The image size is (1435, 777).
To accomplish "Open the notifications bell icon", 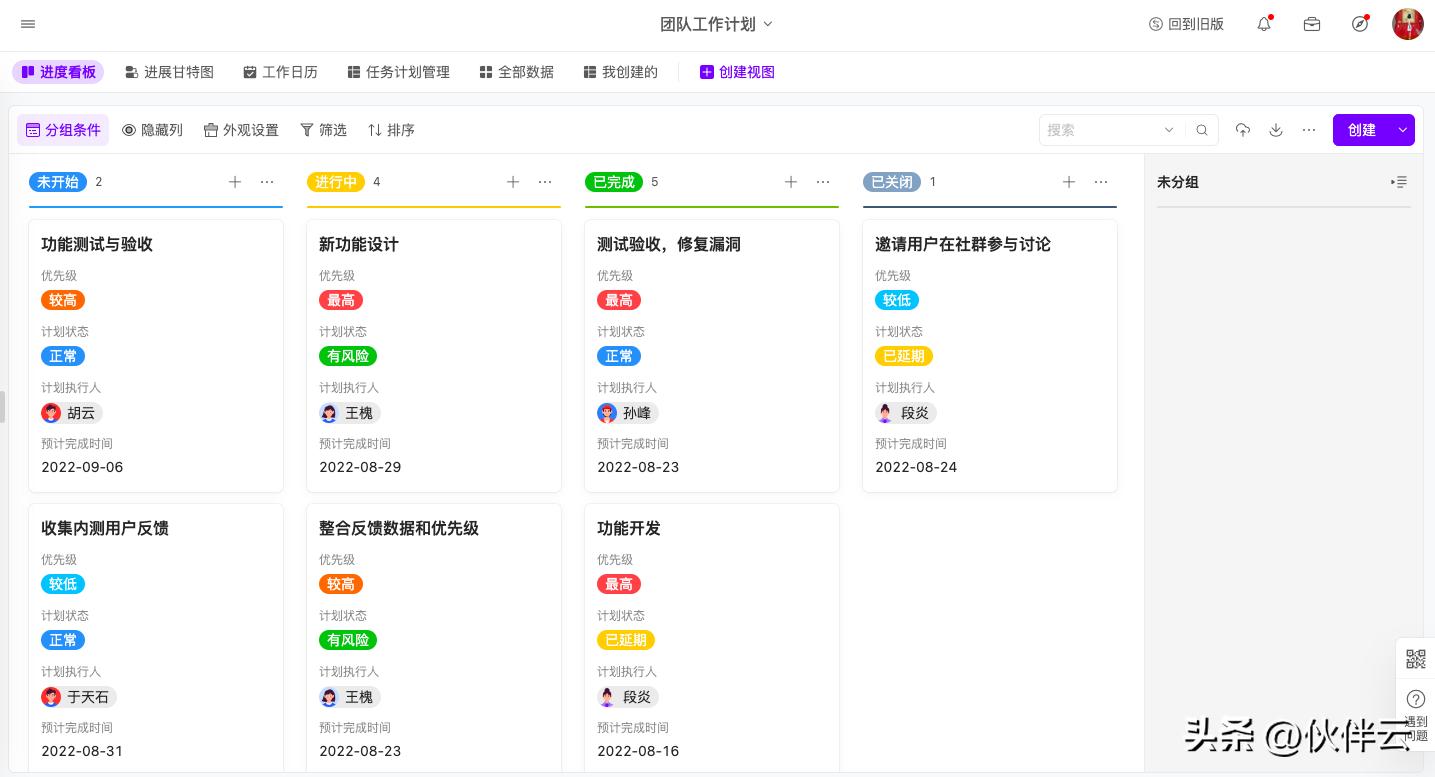I will pos(1263,24).
